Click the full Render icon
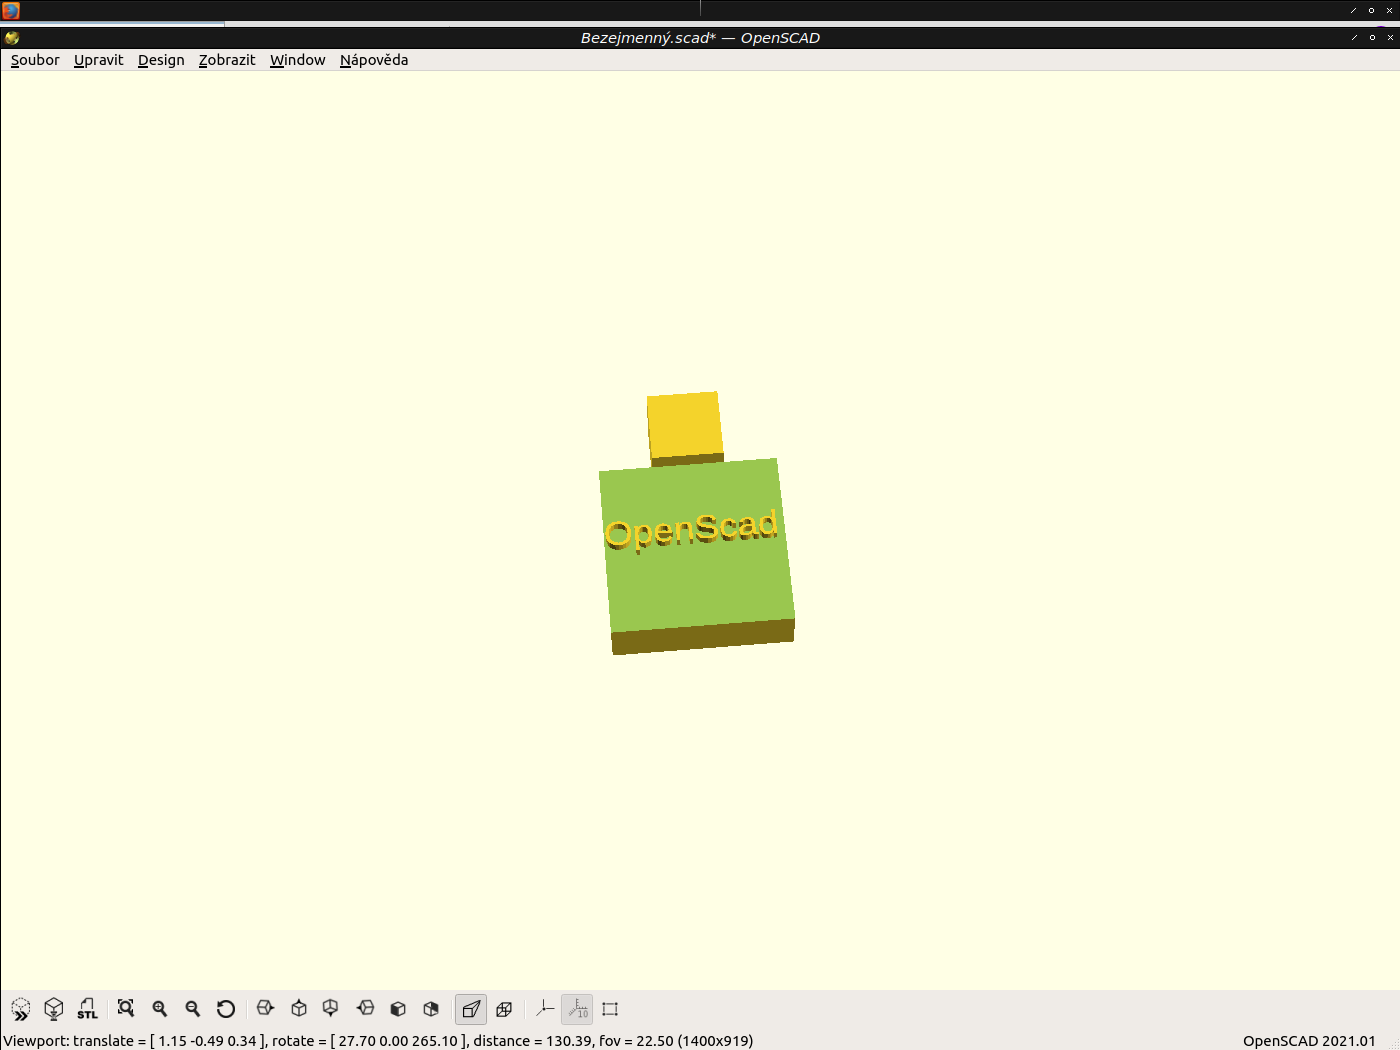Image resolution: width=1400 pixels, height=1050 pixels. point(54,1009)
